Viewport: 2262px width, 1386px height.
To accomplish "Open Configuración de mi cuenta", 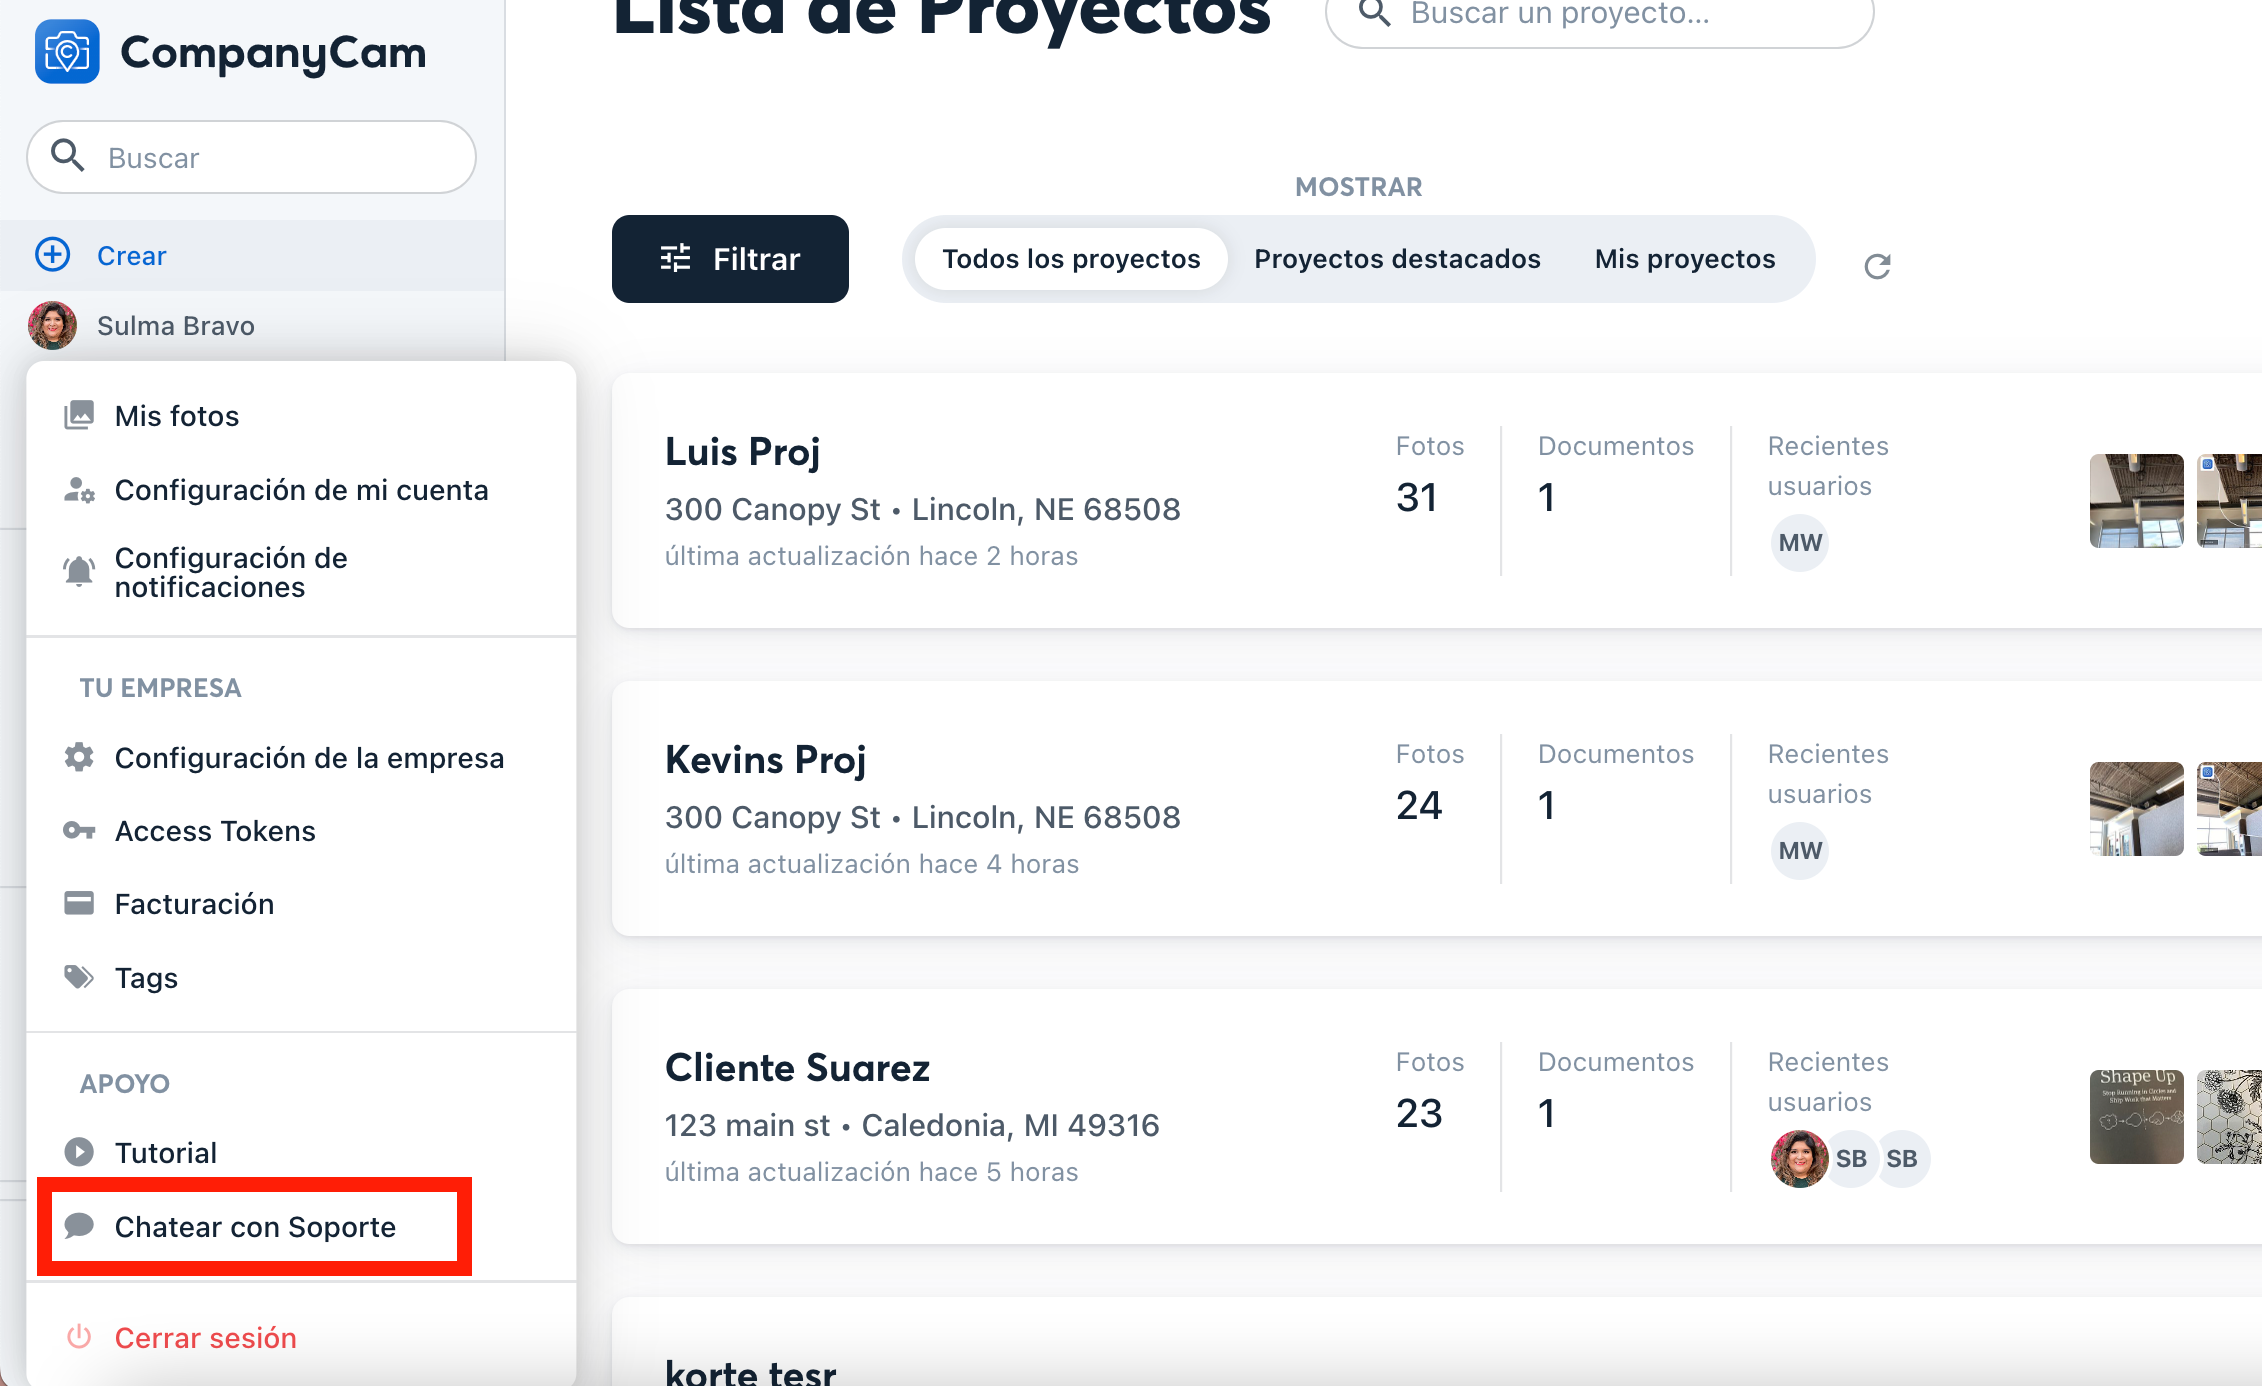I will tap(301, 490).
